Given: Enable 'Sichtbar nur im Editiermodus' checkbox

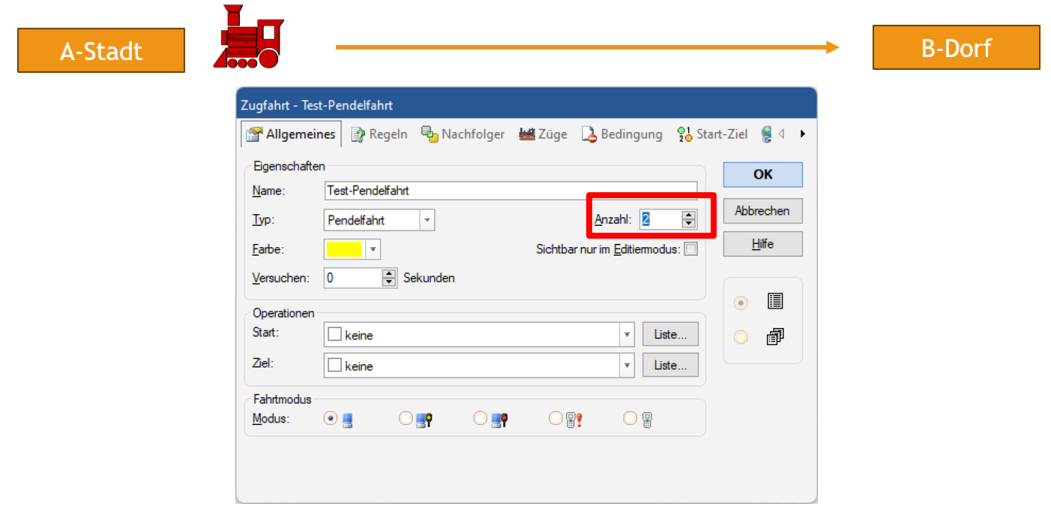Looking at the screenshot, I should pyautogui.click(x=690, y=249).
